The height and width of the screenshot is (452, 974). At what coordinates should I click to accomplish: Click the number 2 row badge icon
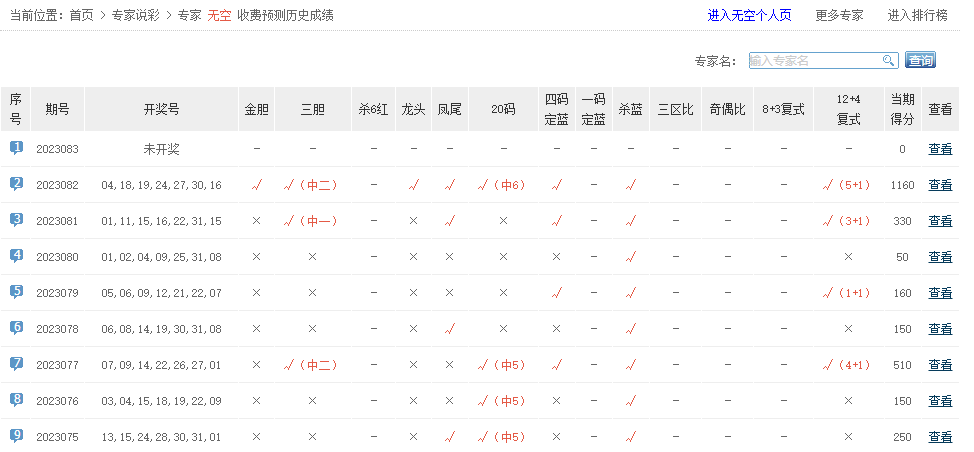(x=16, y=184)
